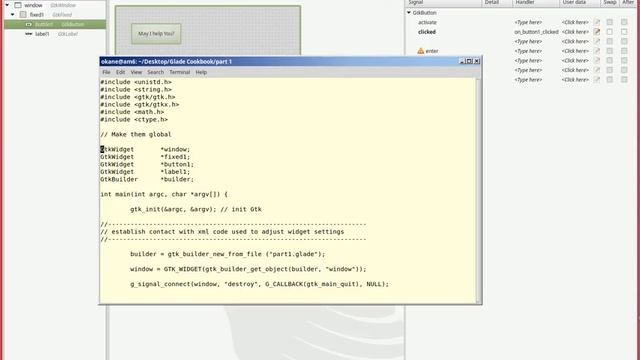The image size is (640, 360).
Task: Select the enter signal name
Action: (x=432, y=51)
